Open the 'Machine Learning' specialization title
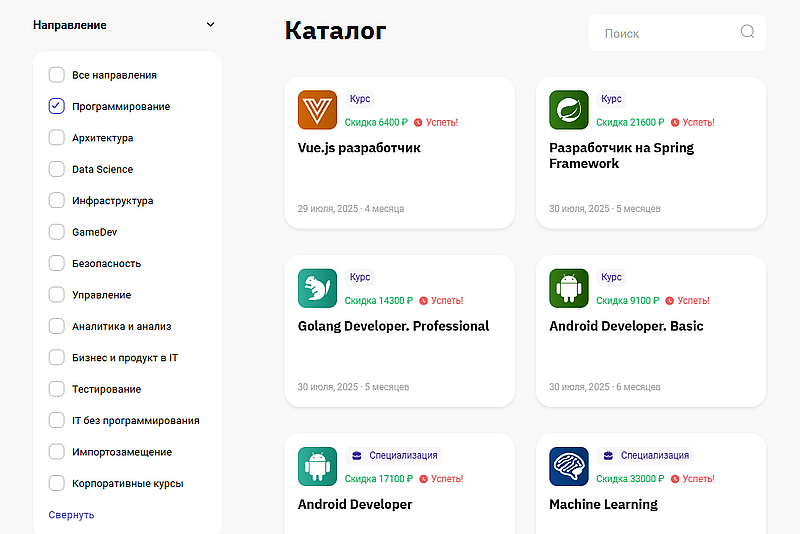The height and width of the screenshot is (534, 800). pyautogui.click(x=604, y=504)
